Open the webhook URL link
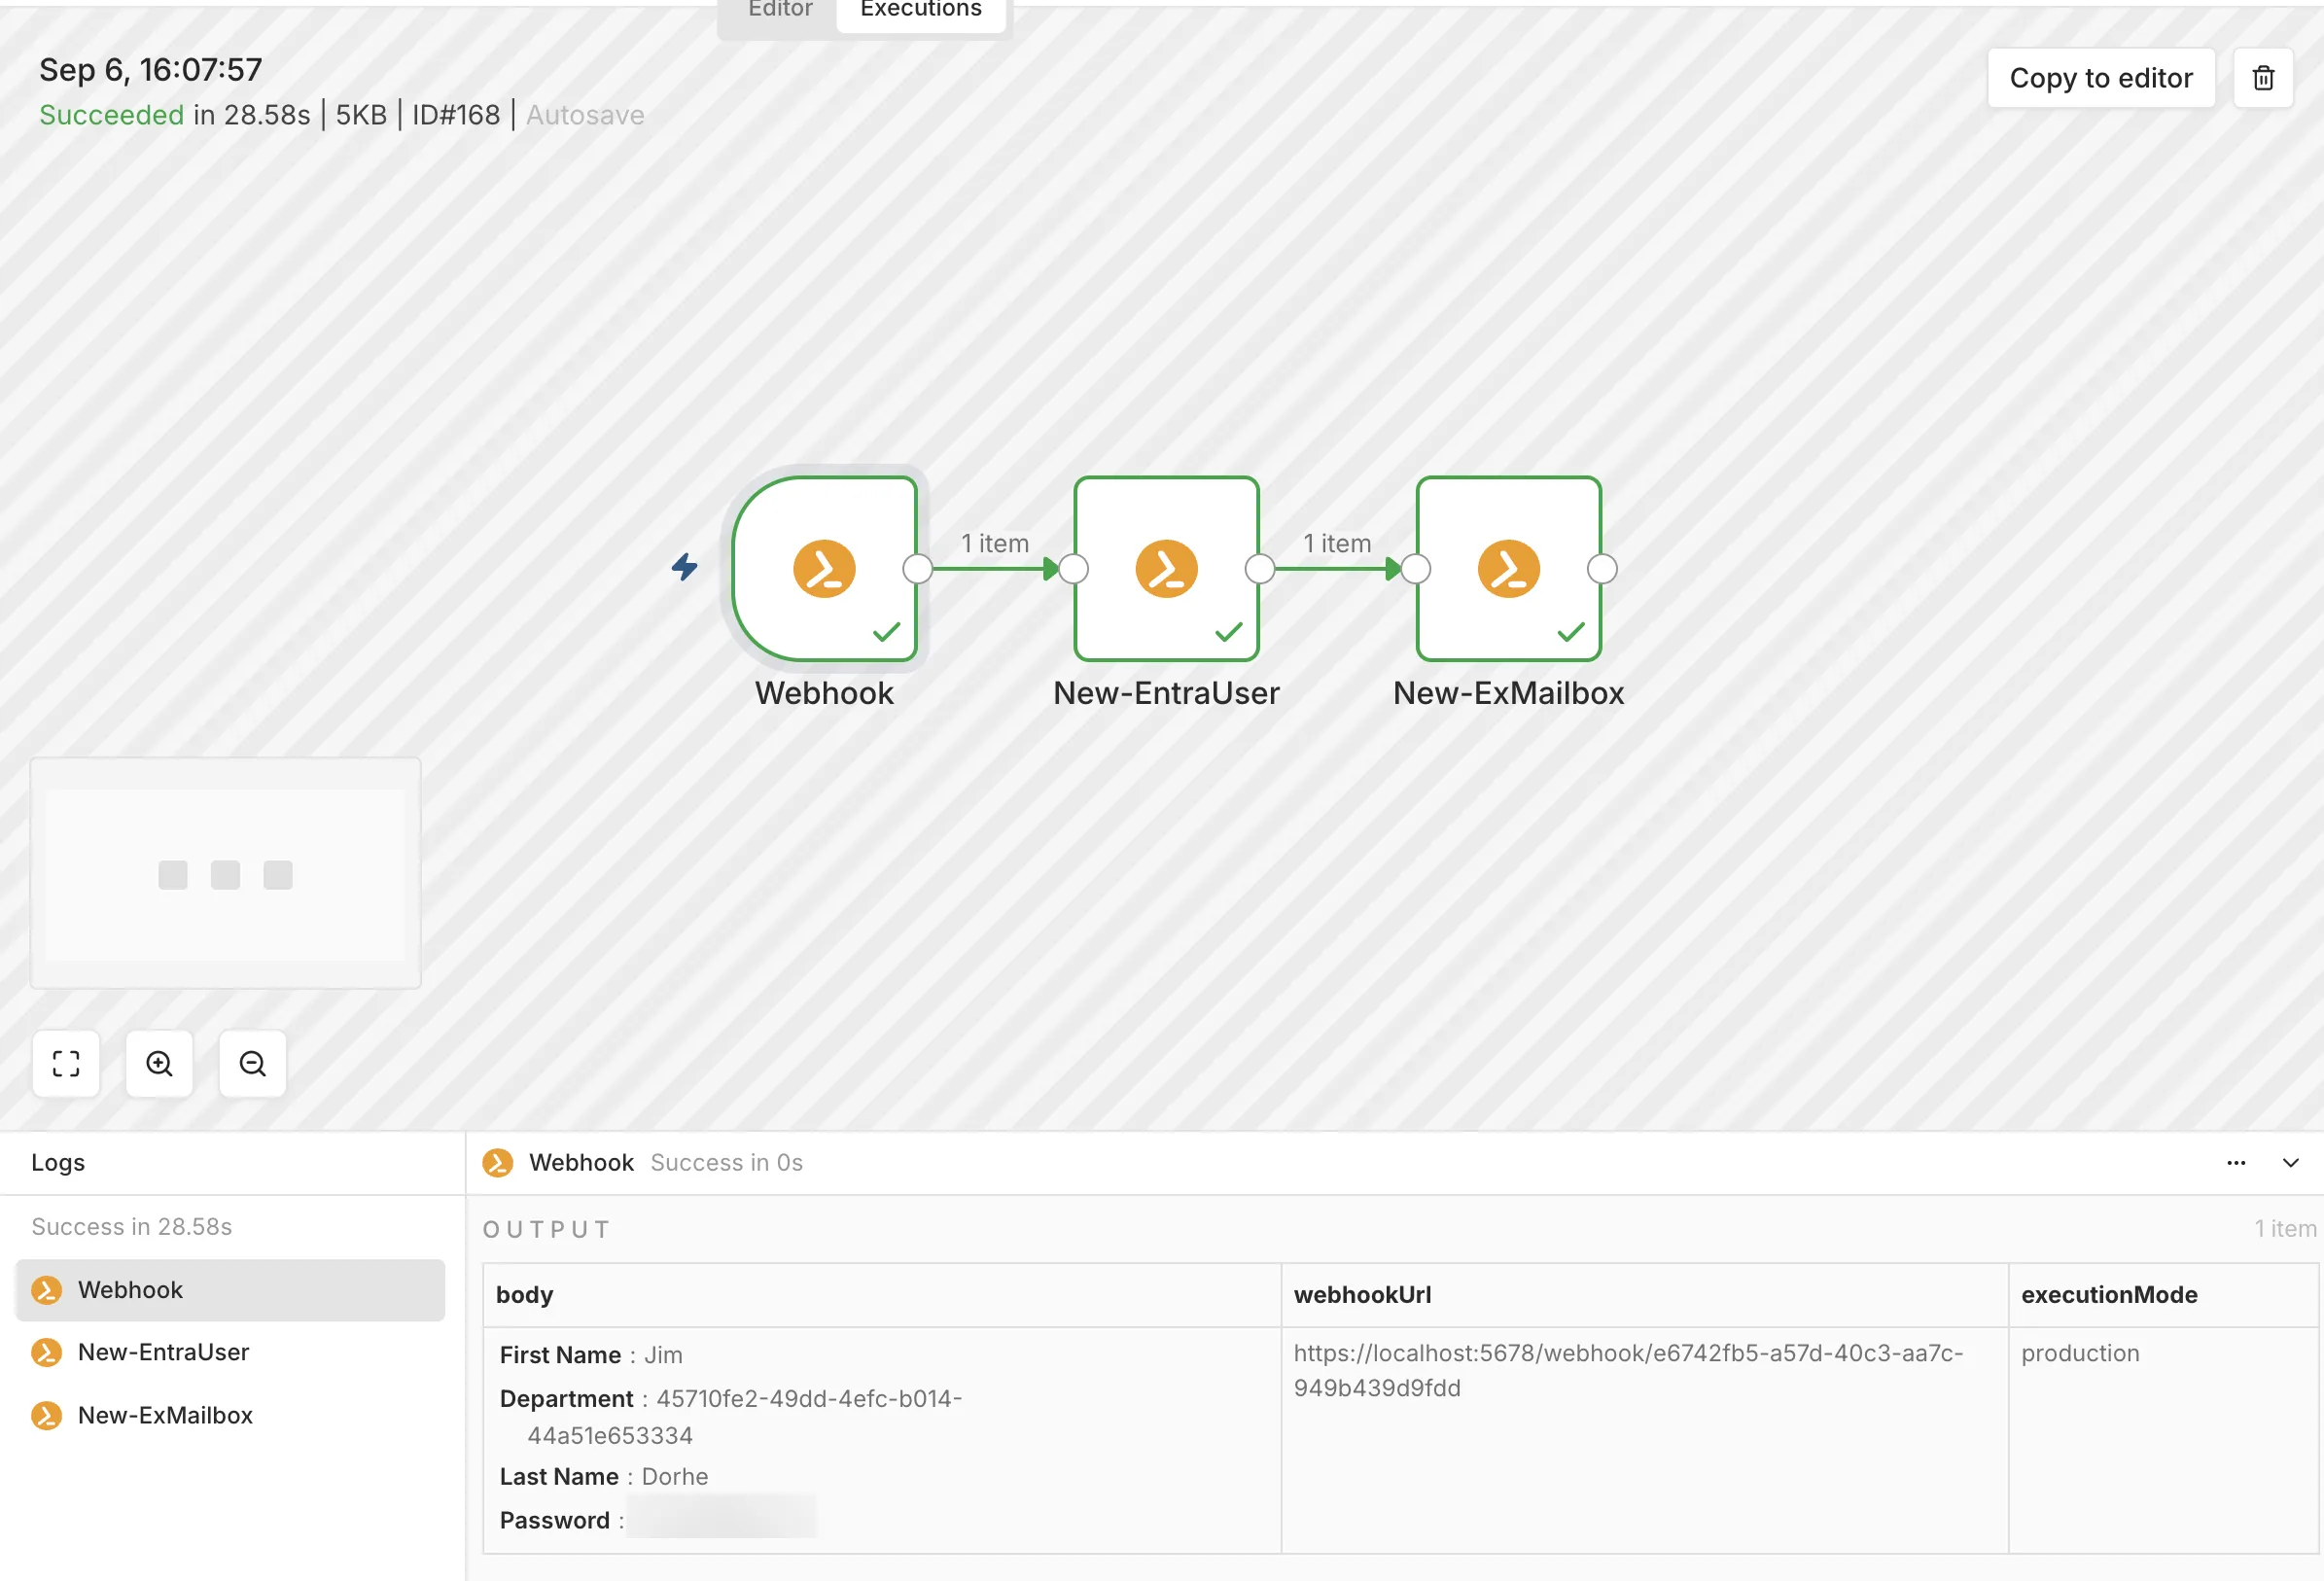The height and width of the screenshot is (1581, 2324). click(1628, 1370)
